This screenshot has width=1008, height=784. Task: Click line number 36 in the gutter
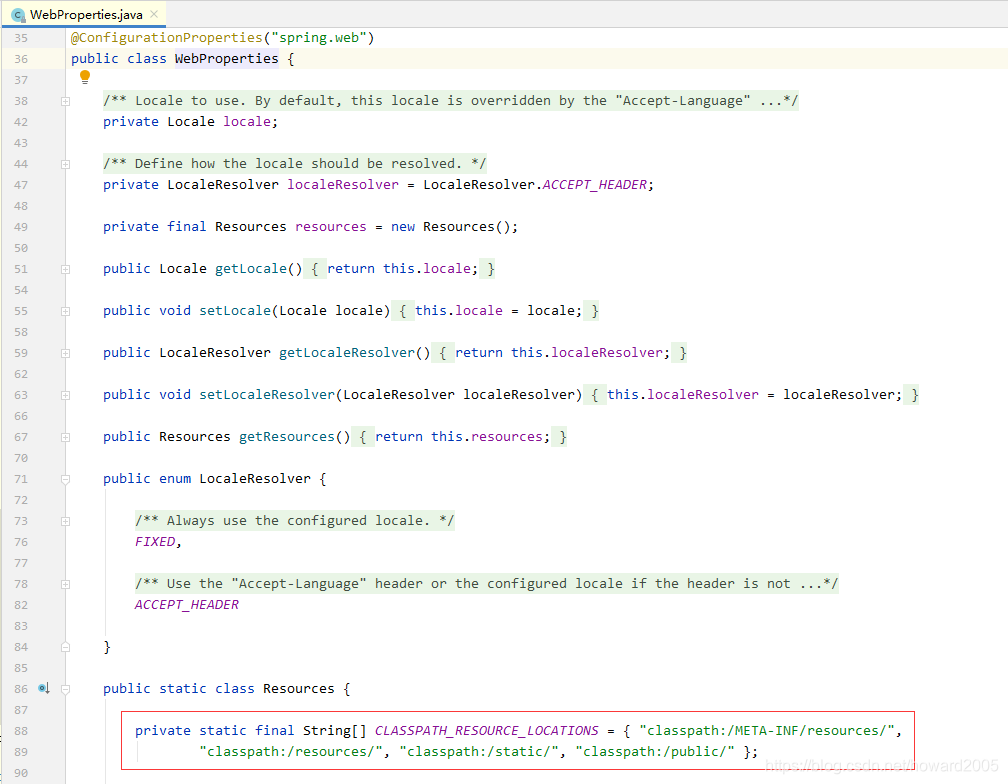click(21, 59)
